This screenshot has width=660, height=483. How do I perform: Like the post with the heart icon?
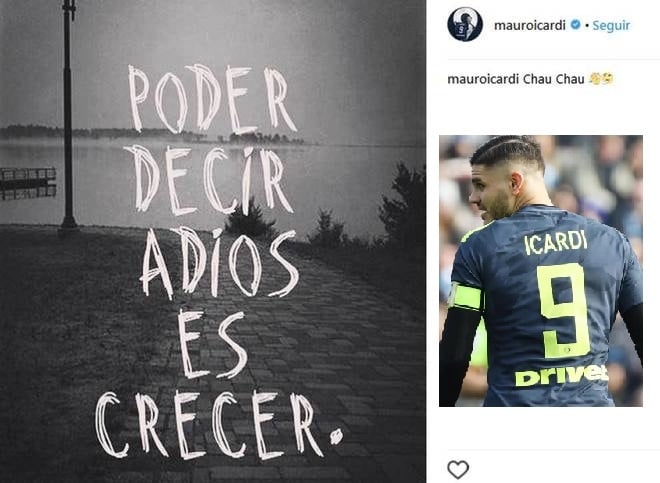click(x=458, y=470)
